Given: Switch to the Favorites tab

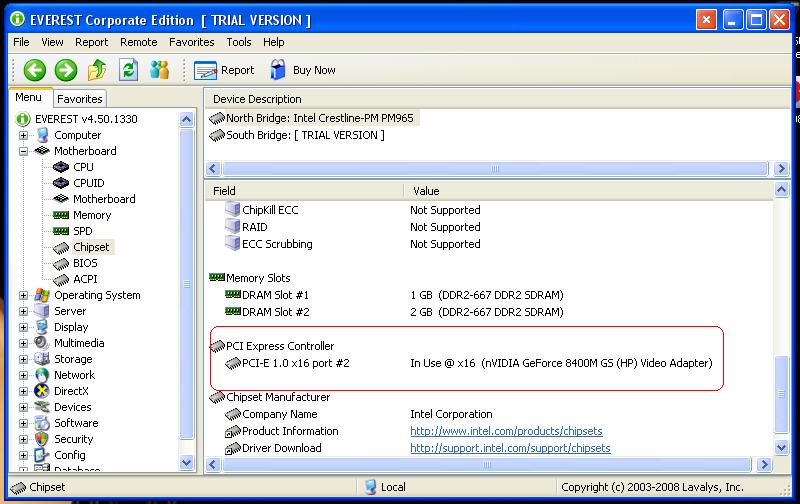Looking at the screenshot, I should pos(80,99).
